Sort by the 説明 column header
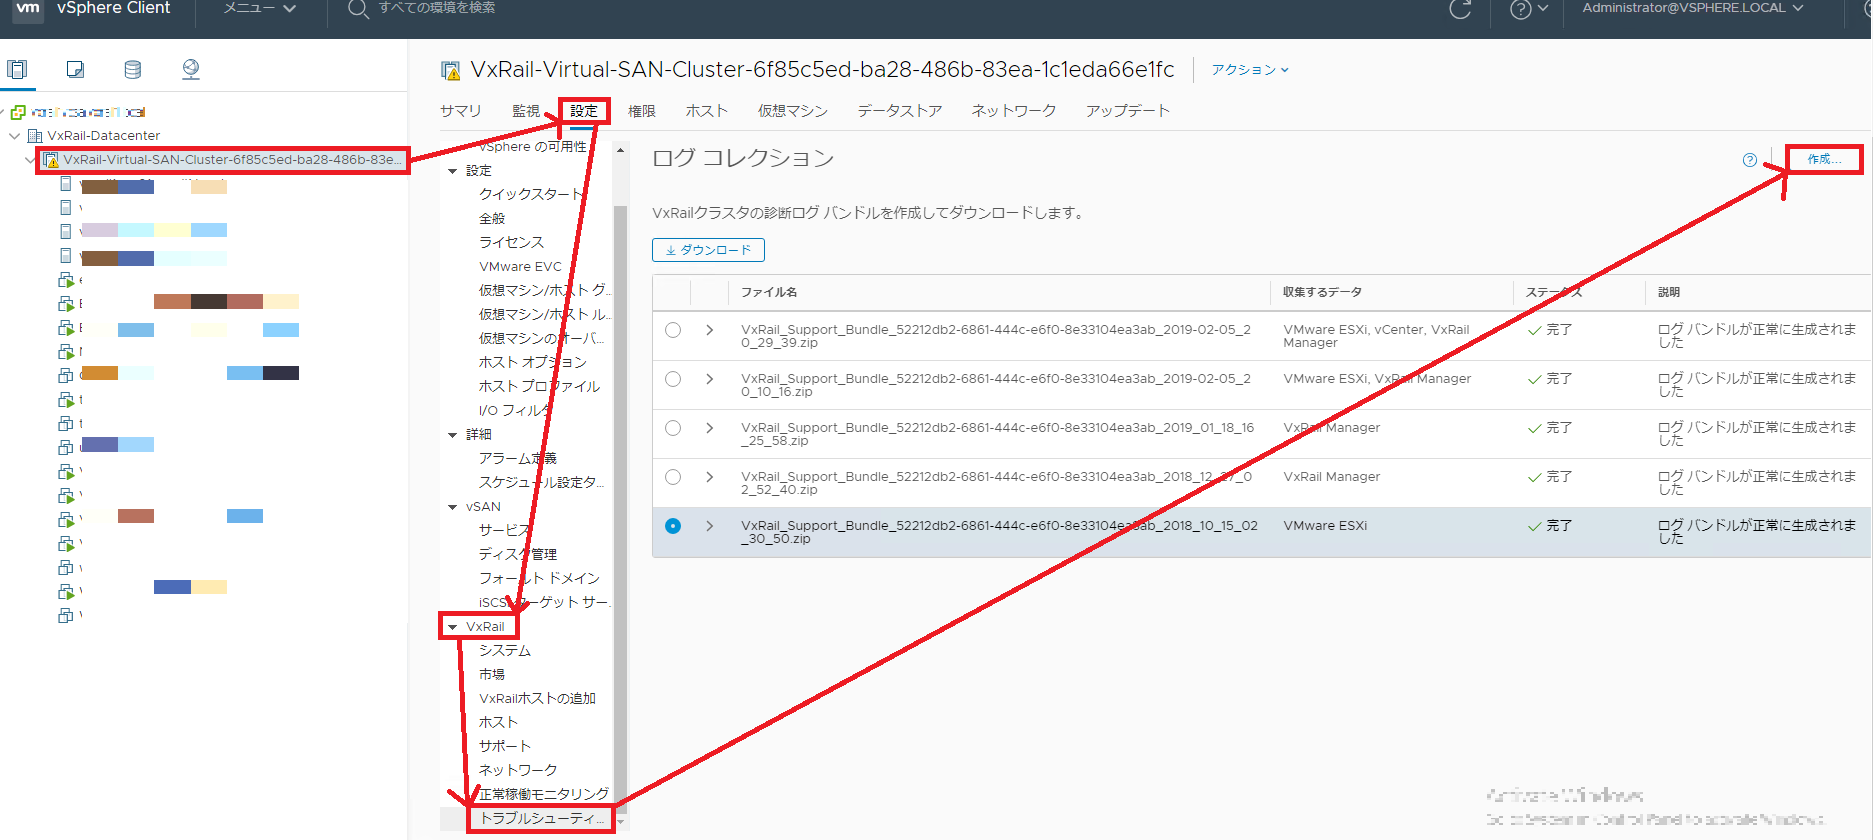The image size is (1873, 840). (x=1669, y=293)
